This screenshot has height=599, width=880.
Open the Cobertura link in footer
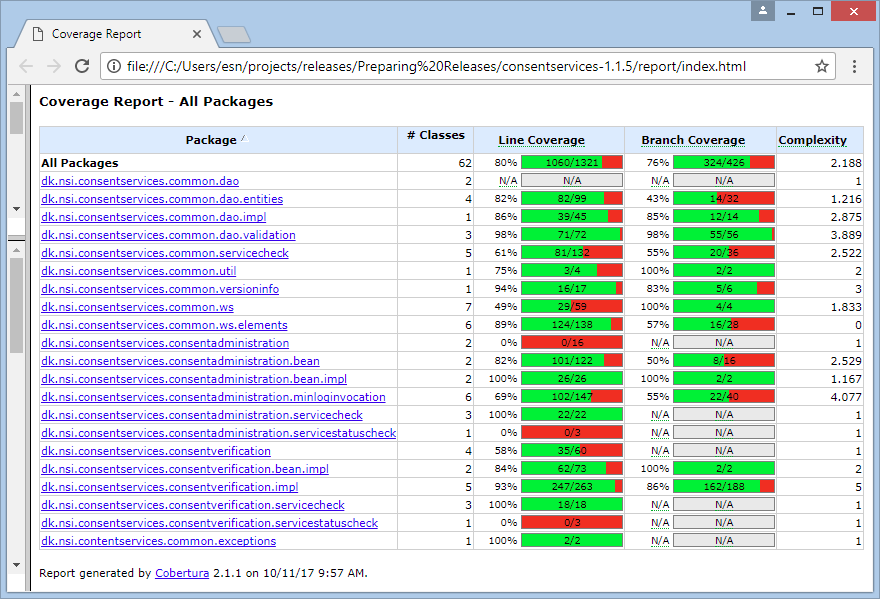click(x=177, y=573)
